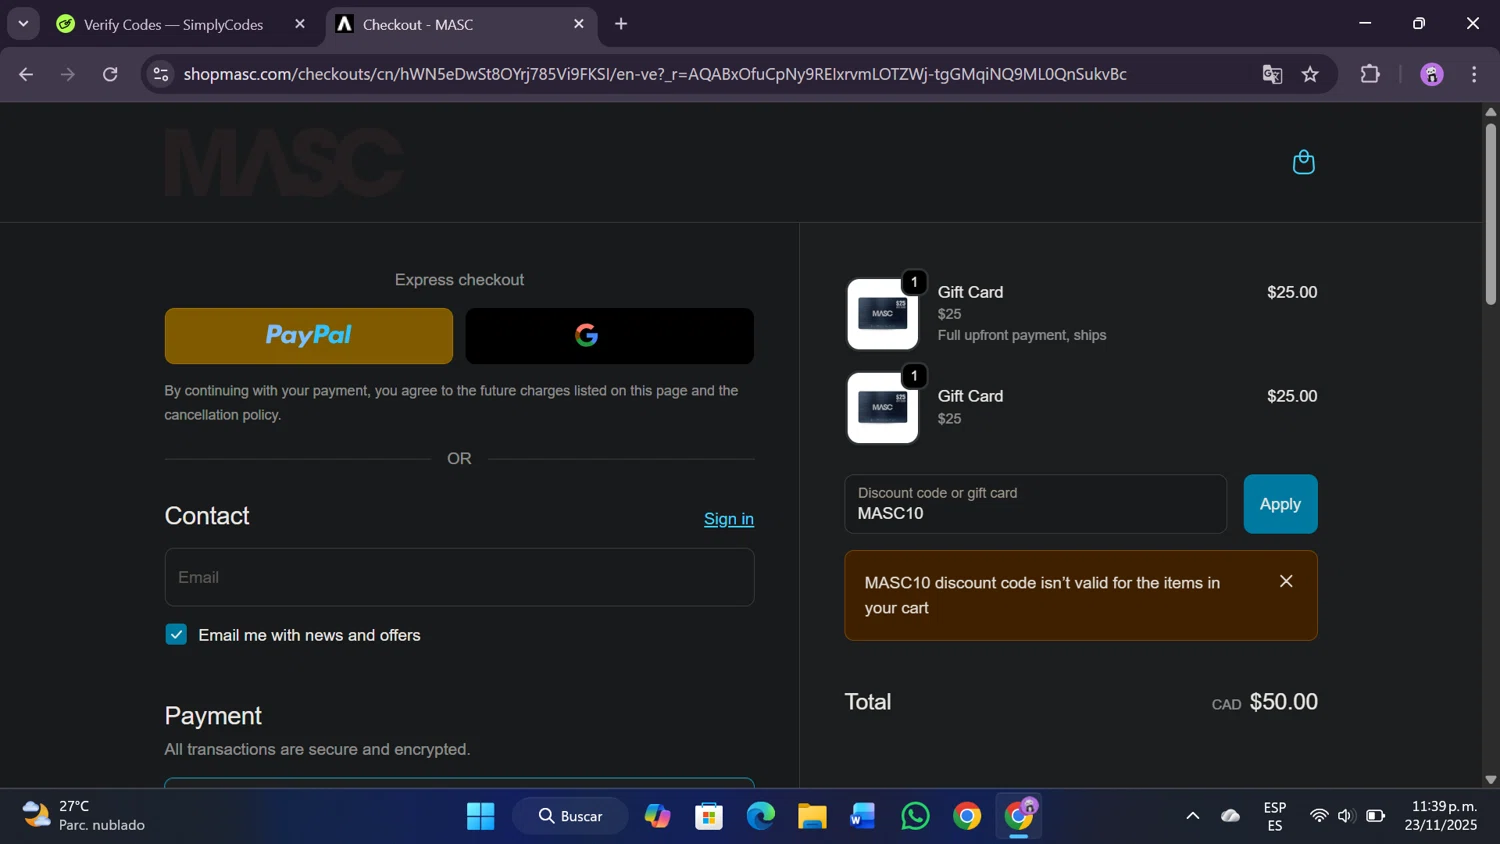Click 'Full upfront payment, ships' text
1500x844 pixels.
(x=1022, y=335)
